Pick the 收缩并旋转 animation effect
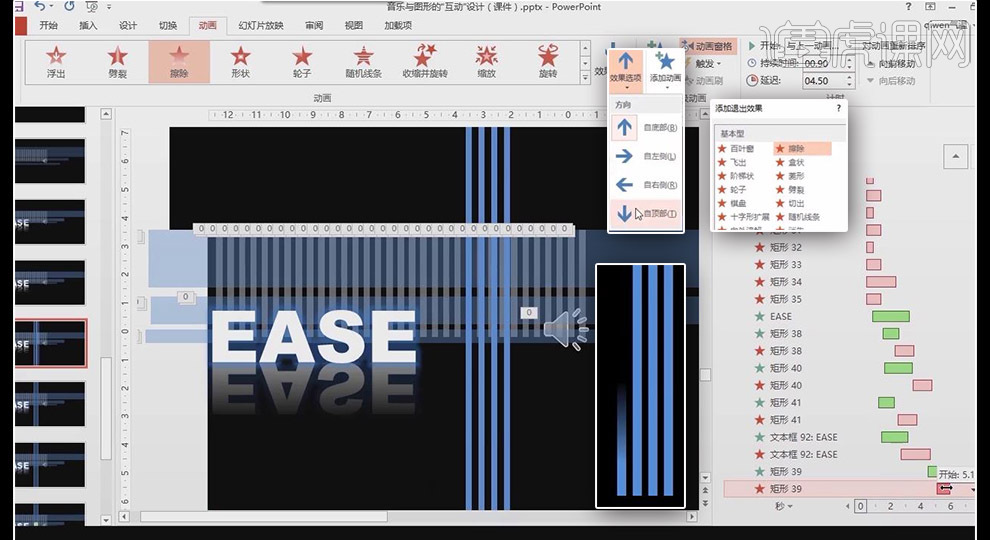Screen dimensions: 990x540 (x=425, y=62)
